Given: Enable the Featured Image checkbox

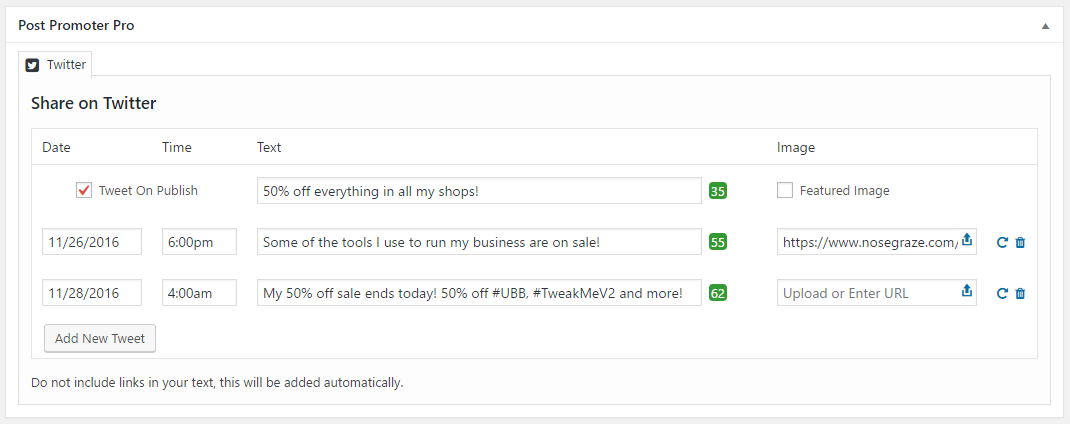Looking at the screenshot, I should point(785,190).
